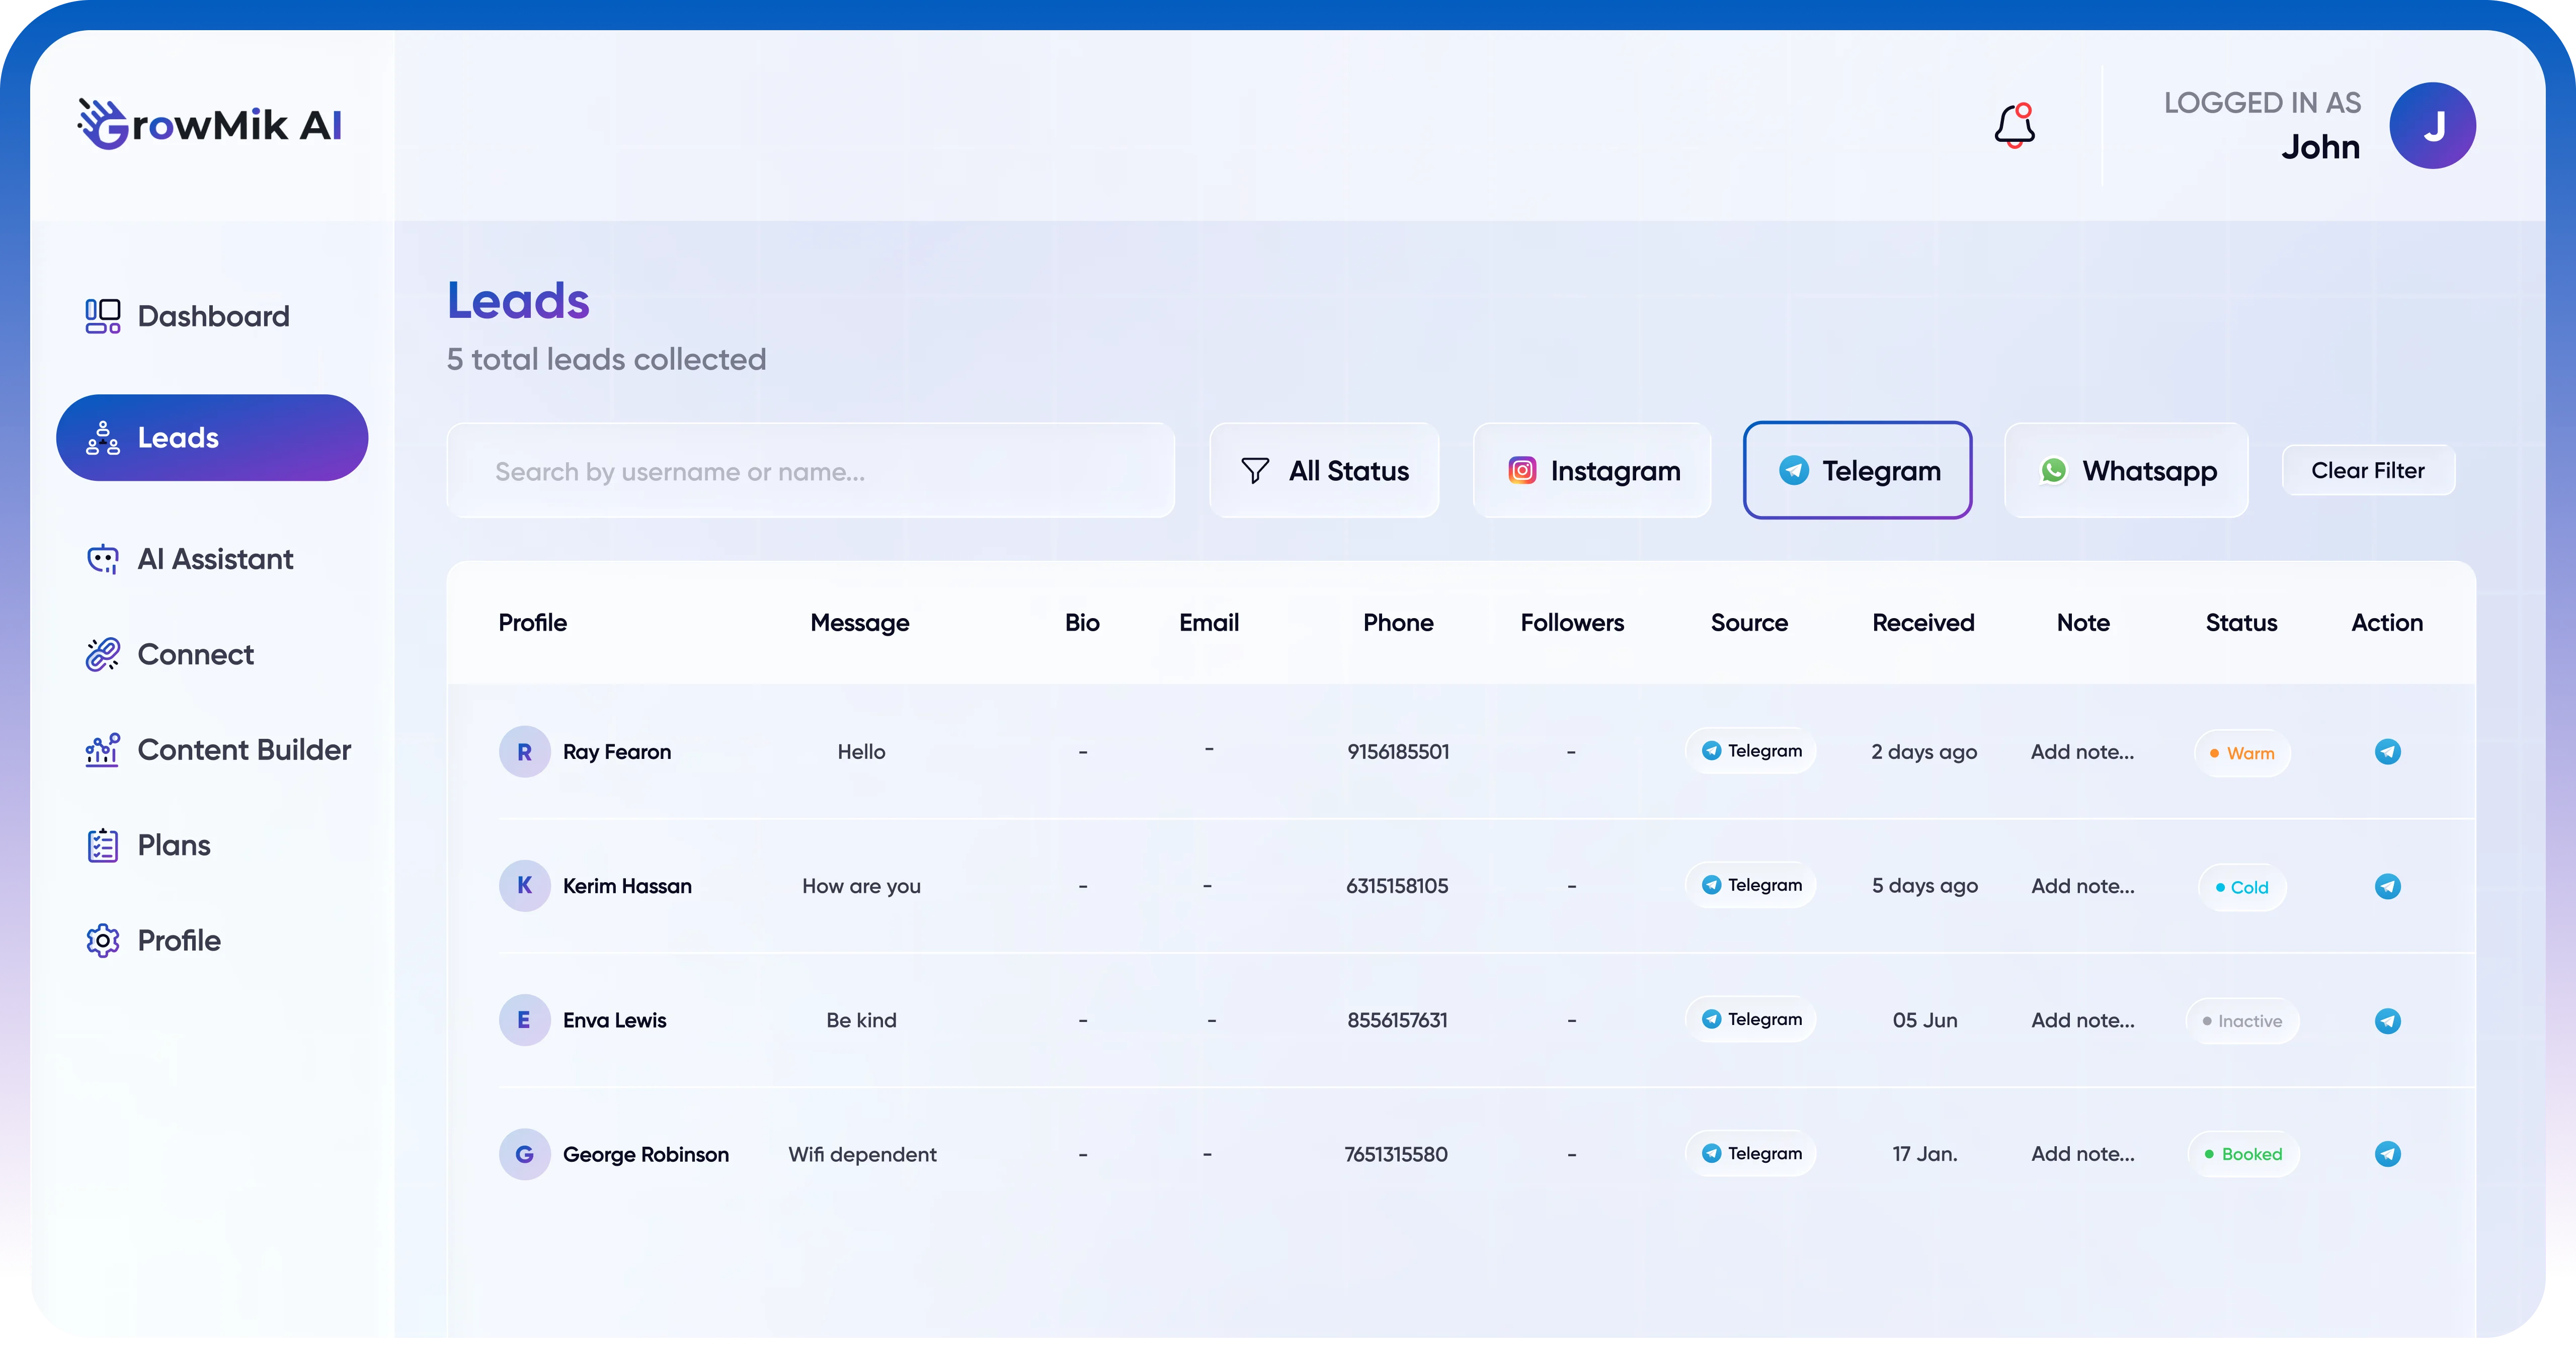Click the Clear Filter button
This screenshot has height=1368, width=2576.
(x=2368, y=470)
